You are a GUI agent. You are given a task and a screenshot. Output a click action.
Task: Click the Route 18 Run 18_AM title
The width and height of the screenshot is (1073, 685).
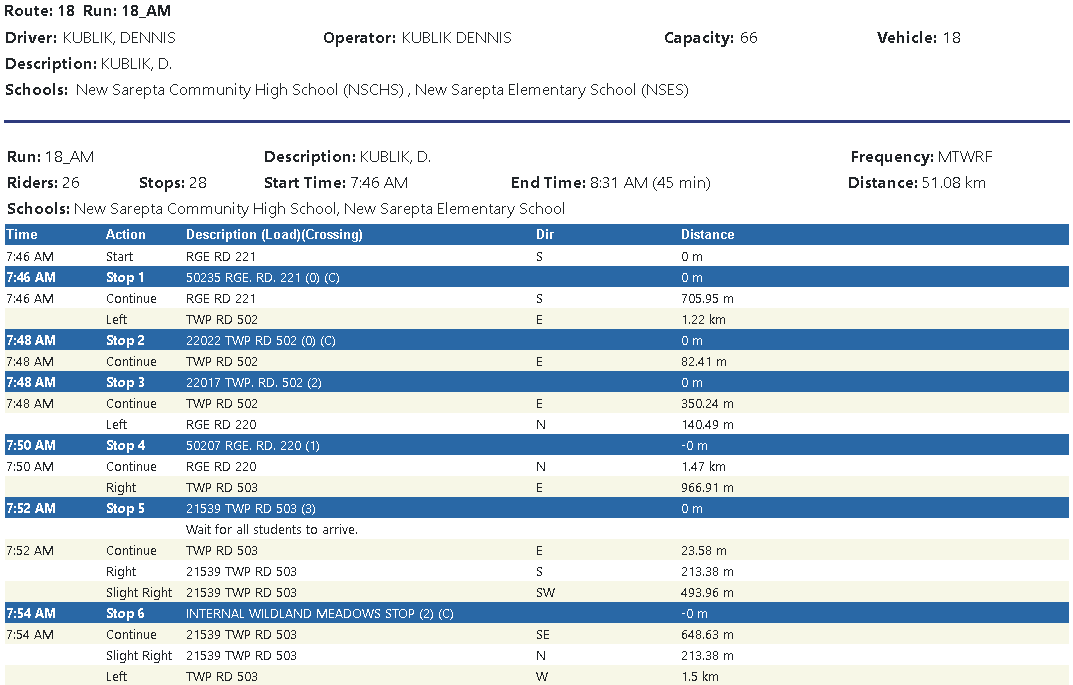[86, 11]
